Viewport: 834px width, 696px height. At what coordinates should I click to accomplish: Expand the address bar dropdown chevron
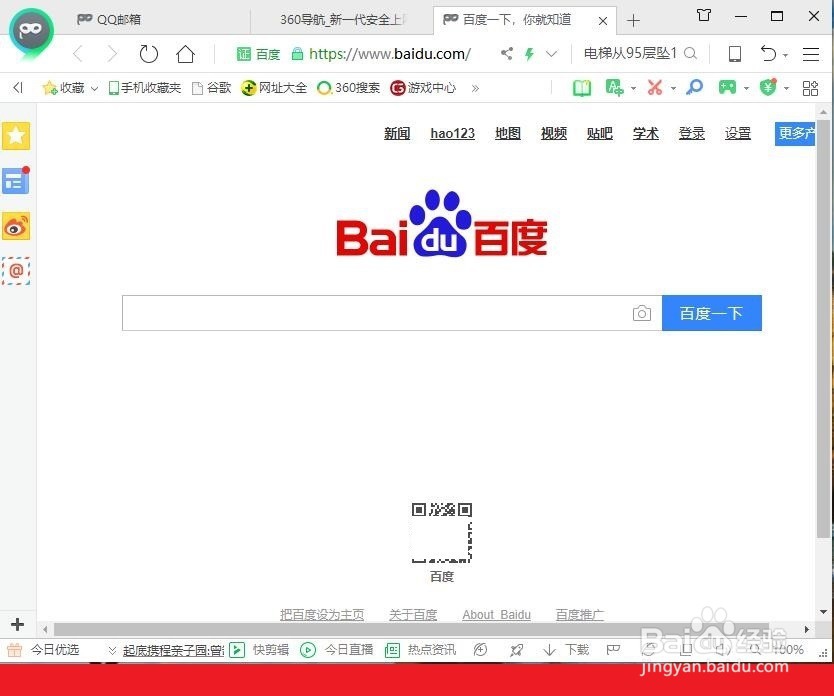pyautogui.click(x=552, y=54)
